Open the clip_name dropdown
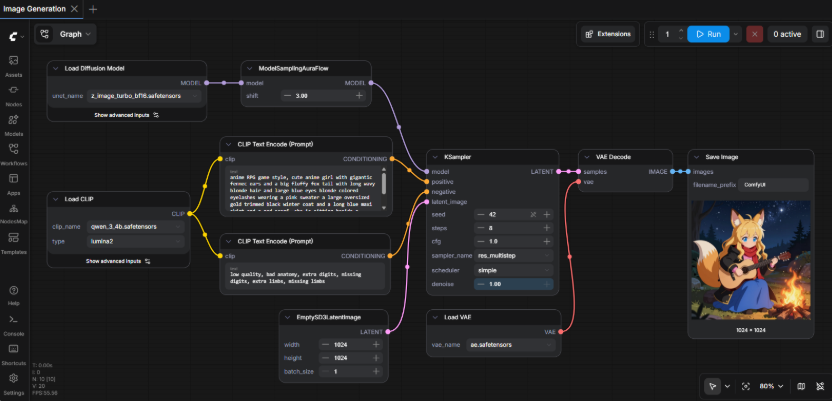The height and width of the screenshot is (401, 832). pyautogui.click(x=135, y=226)
